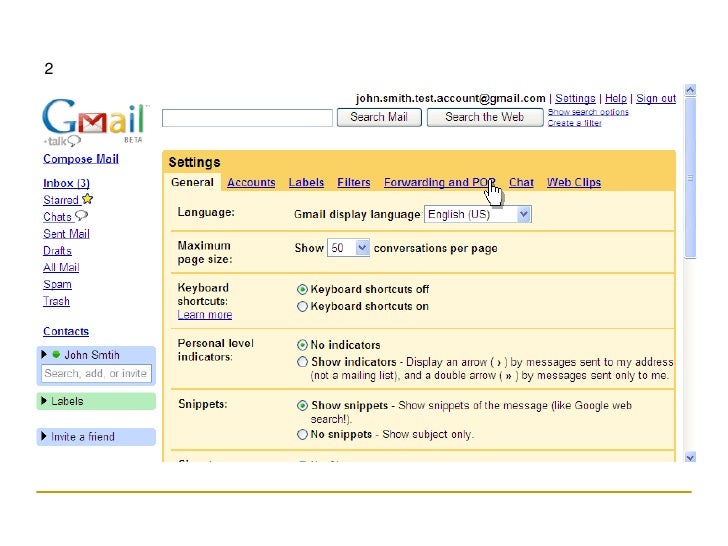Click the Sign out link
This screenshot has height=546, width=728.
pos(656,98)
